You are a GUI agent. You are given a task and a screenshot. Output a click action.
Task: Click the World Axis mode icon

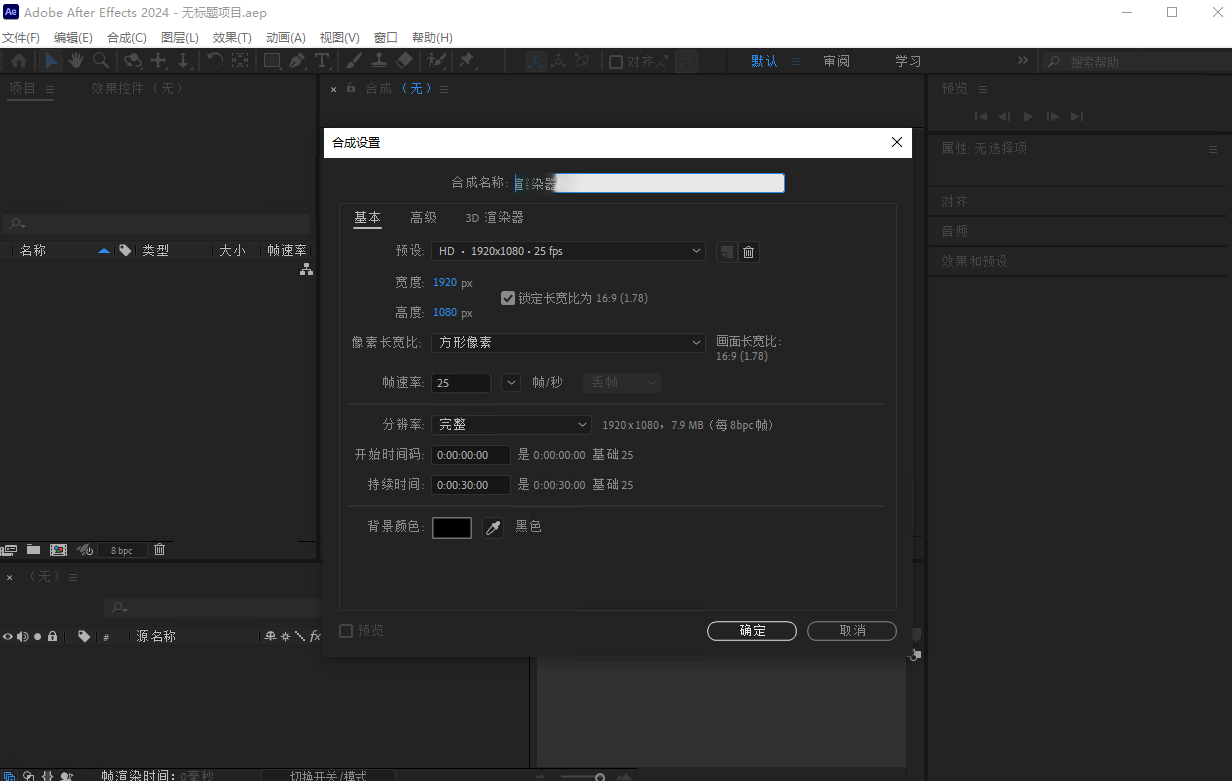(x=559, y=61)
